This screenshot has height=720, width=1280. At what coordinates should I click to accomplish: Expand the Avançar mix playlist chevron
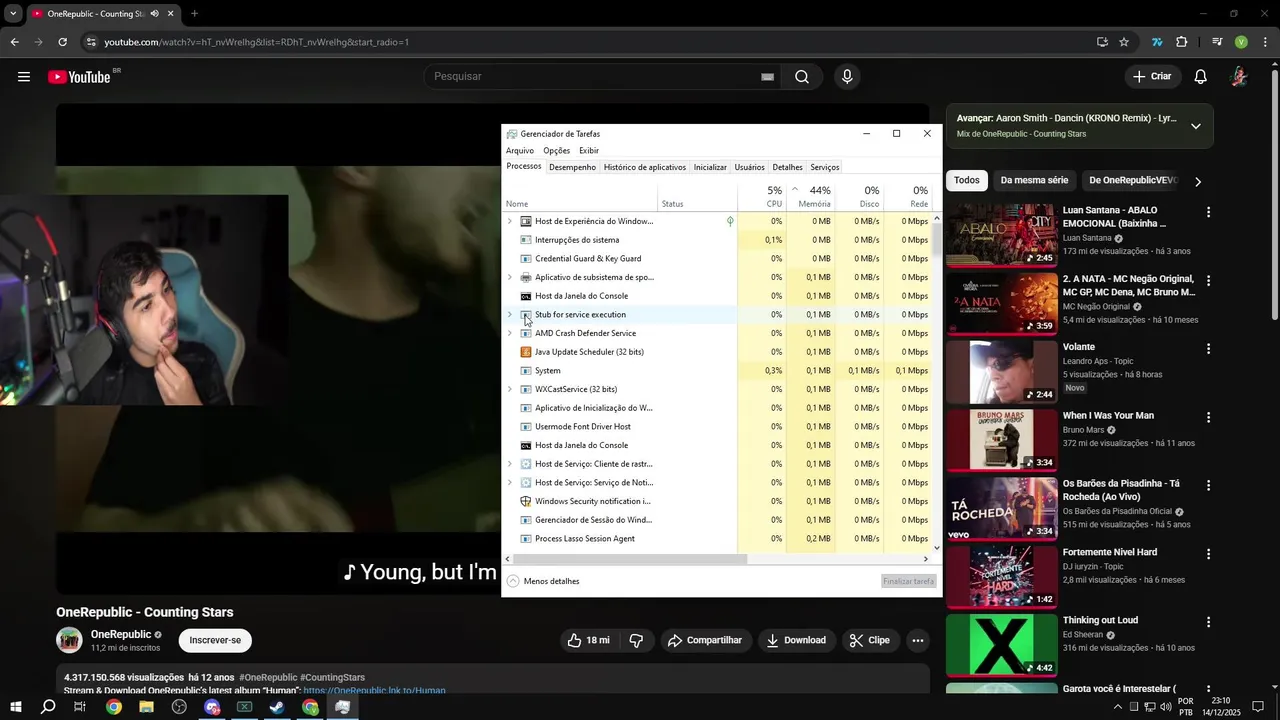point(1195,126)
